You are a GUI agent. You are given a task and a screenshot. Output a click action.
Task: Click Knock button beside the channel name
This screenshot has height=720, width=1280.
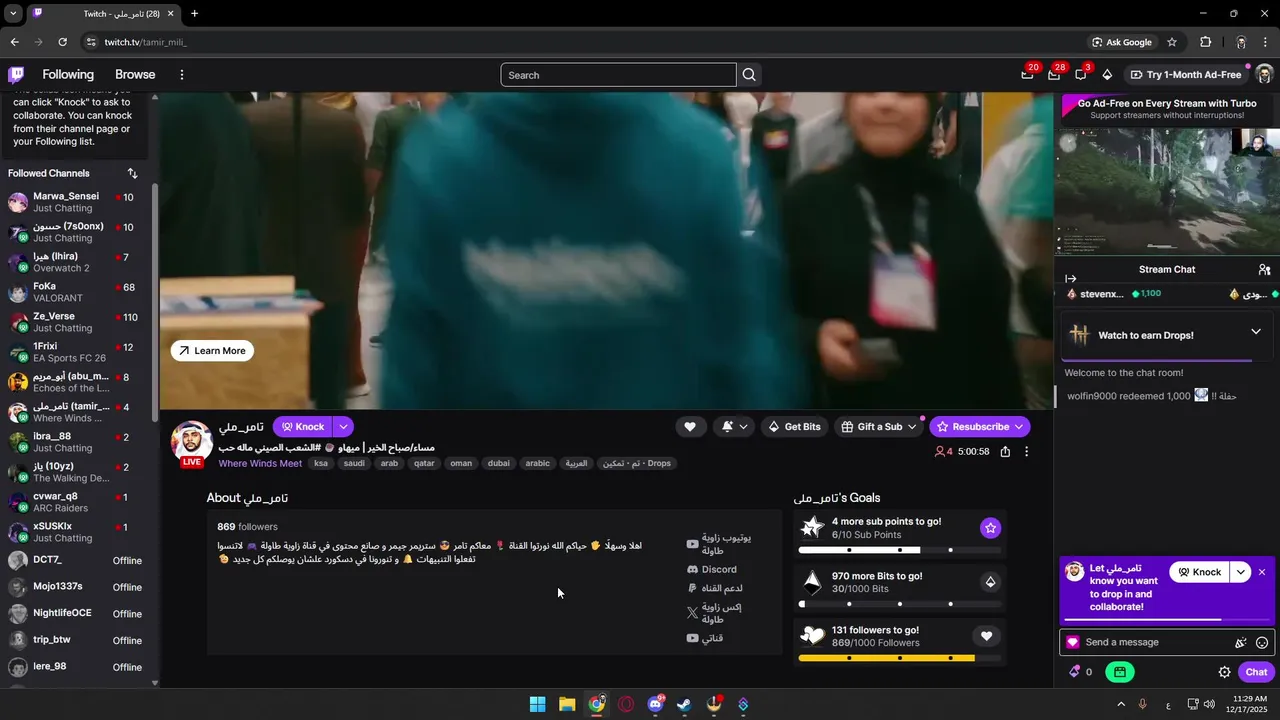point(302,427)
